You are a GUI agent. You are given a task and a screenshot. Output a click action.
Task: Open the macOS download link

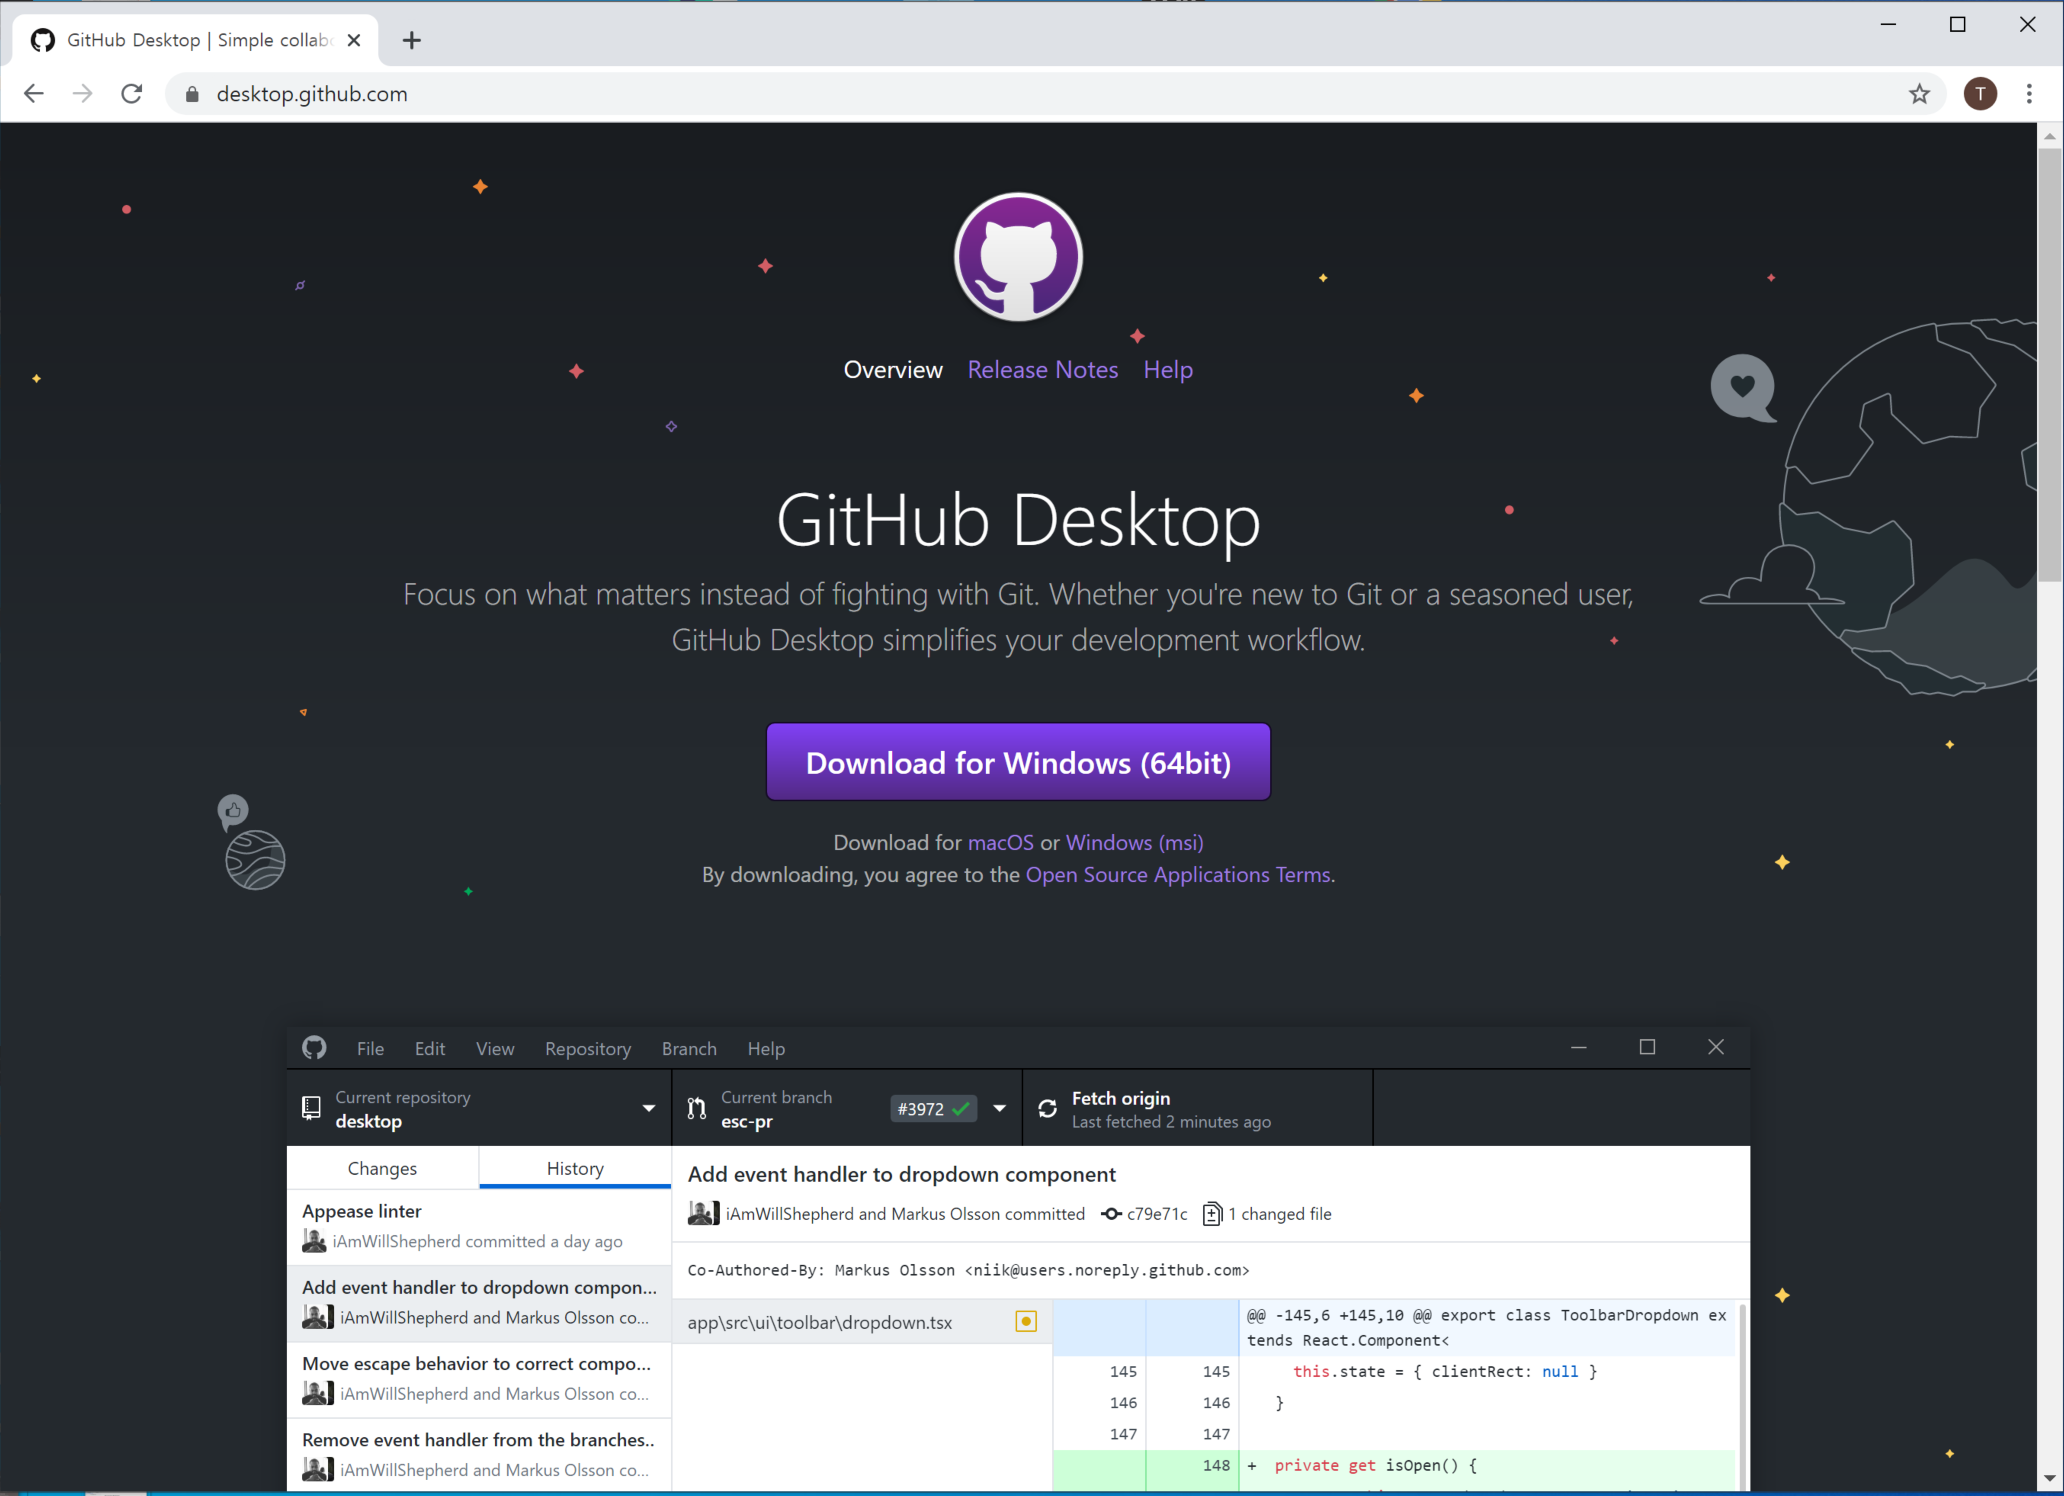pyautogui.click(x=1000, y=843)
